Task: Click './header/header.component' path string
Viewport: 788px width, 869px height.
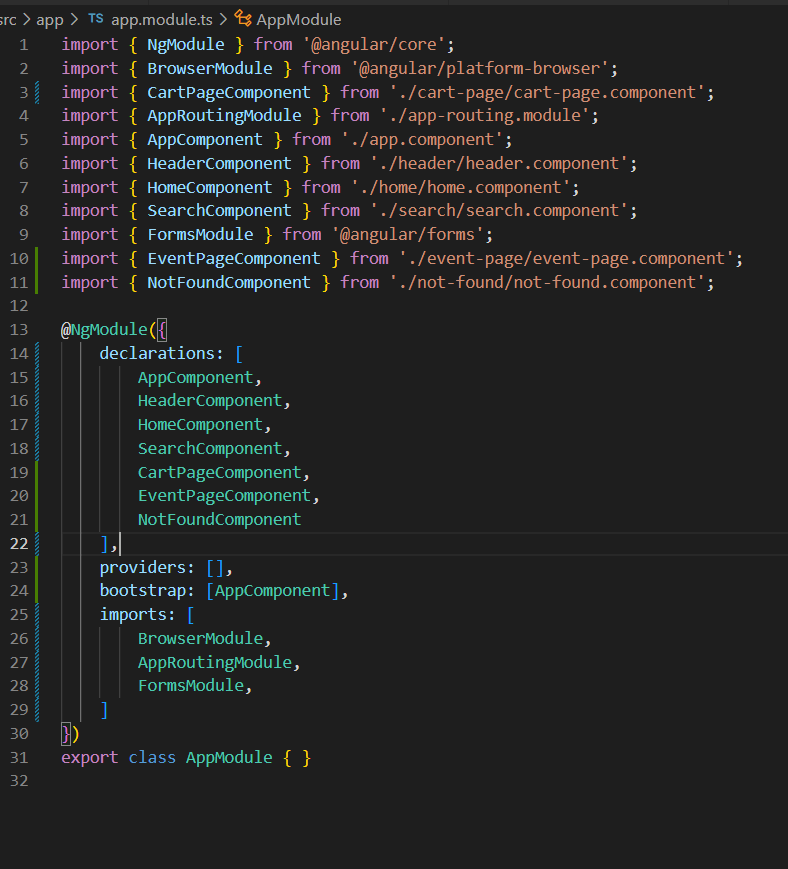Action: tap(499, 164)
